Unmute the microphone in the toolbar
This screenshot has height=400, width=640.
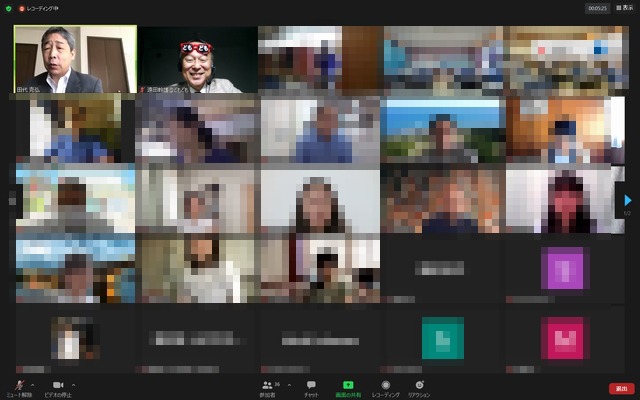coord(17,386)
